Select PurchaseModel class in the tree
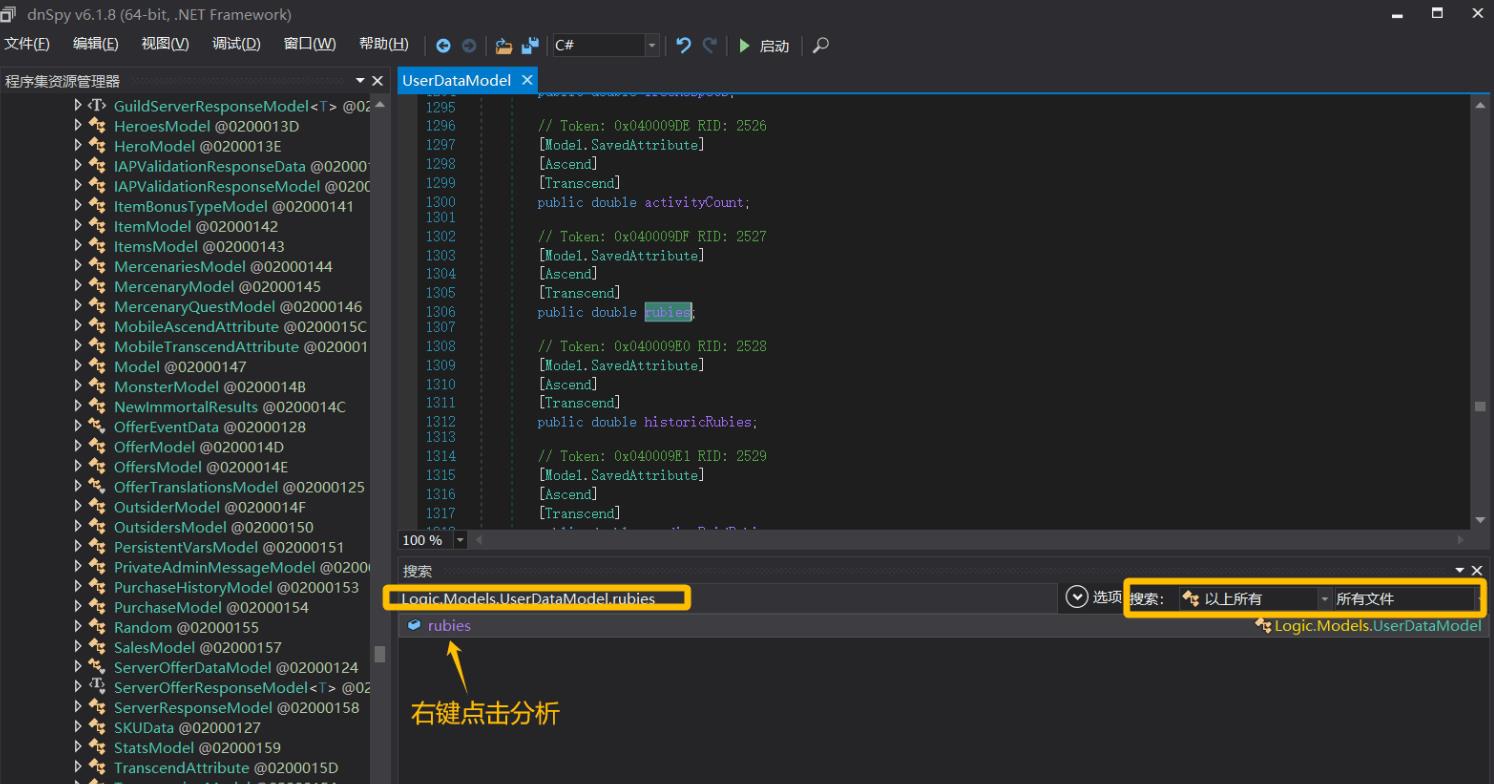 click(211, 607)
